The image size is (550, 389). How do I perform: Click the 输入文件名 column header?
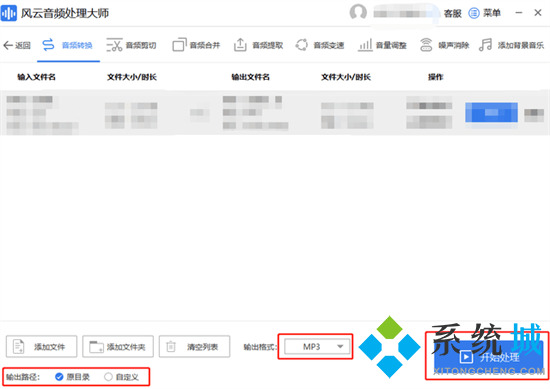[x=36, y=77]
